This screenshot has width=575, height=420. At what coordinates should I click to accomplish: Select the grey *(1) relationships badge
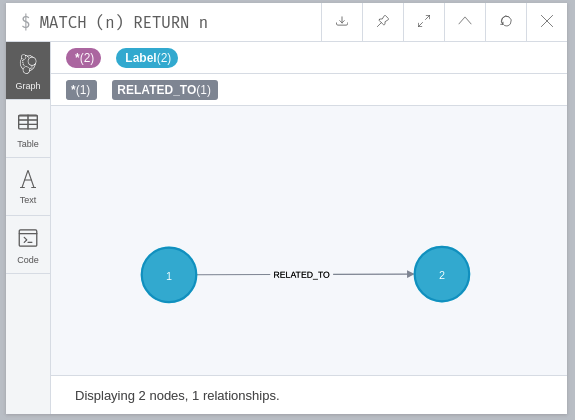[x=81, y=90]
